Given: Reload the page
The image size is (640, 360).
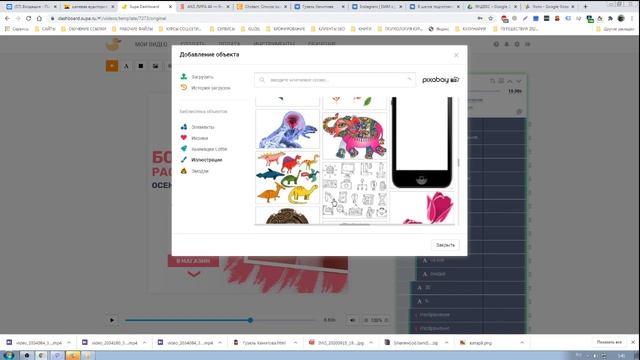Looking at the screenshot, I should (28, 18).
